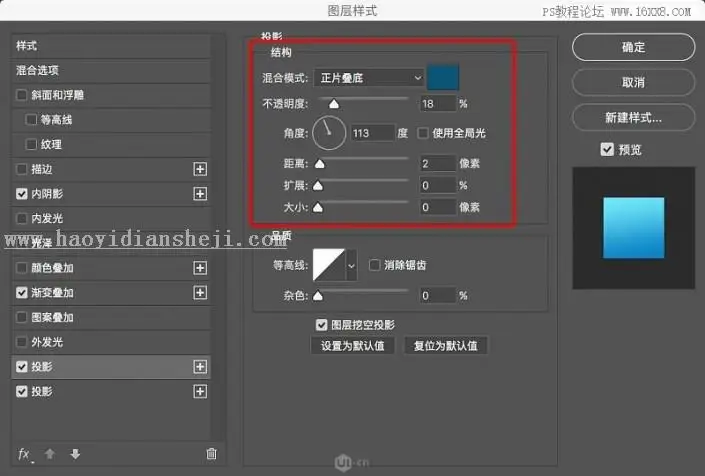Uncheck the 渐变叠加 checkbox

point(21,293)
